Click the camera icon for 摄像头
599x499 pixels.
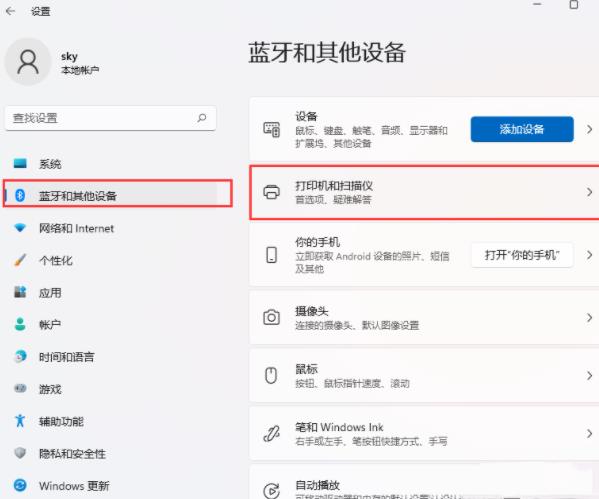pyautogui.click(x=272, y=318)
